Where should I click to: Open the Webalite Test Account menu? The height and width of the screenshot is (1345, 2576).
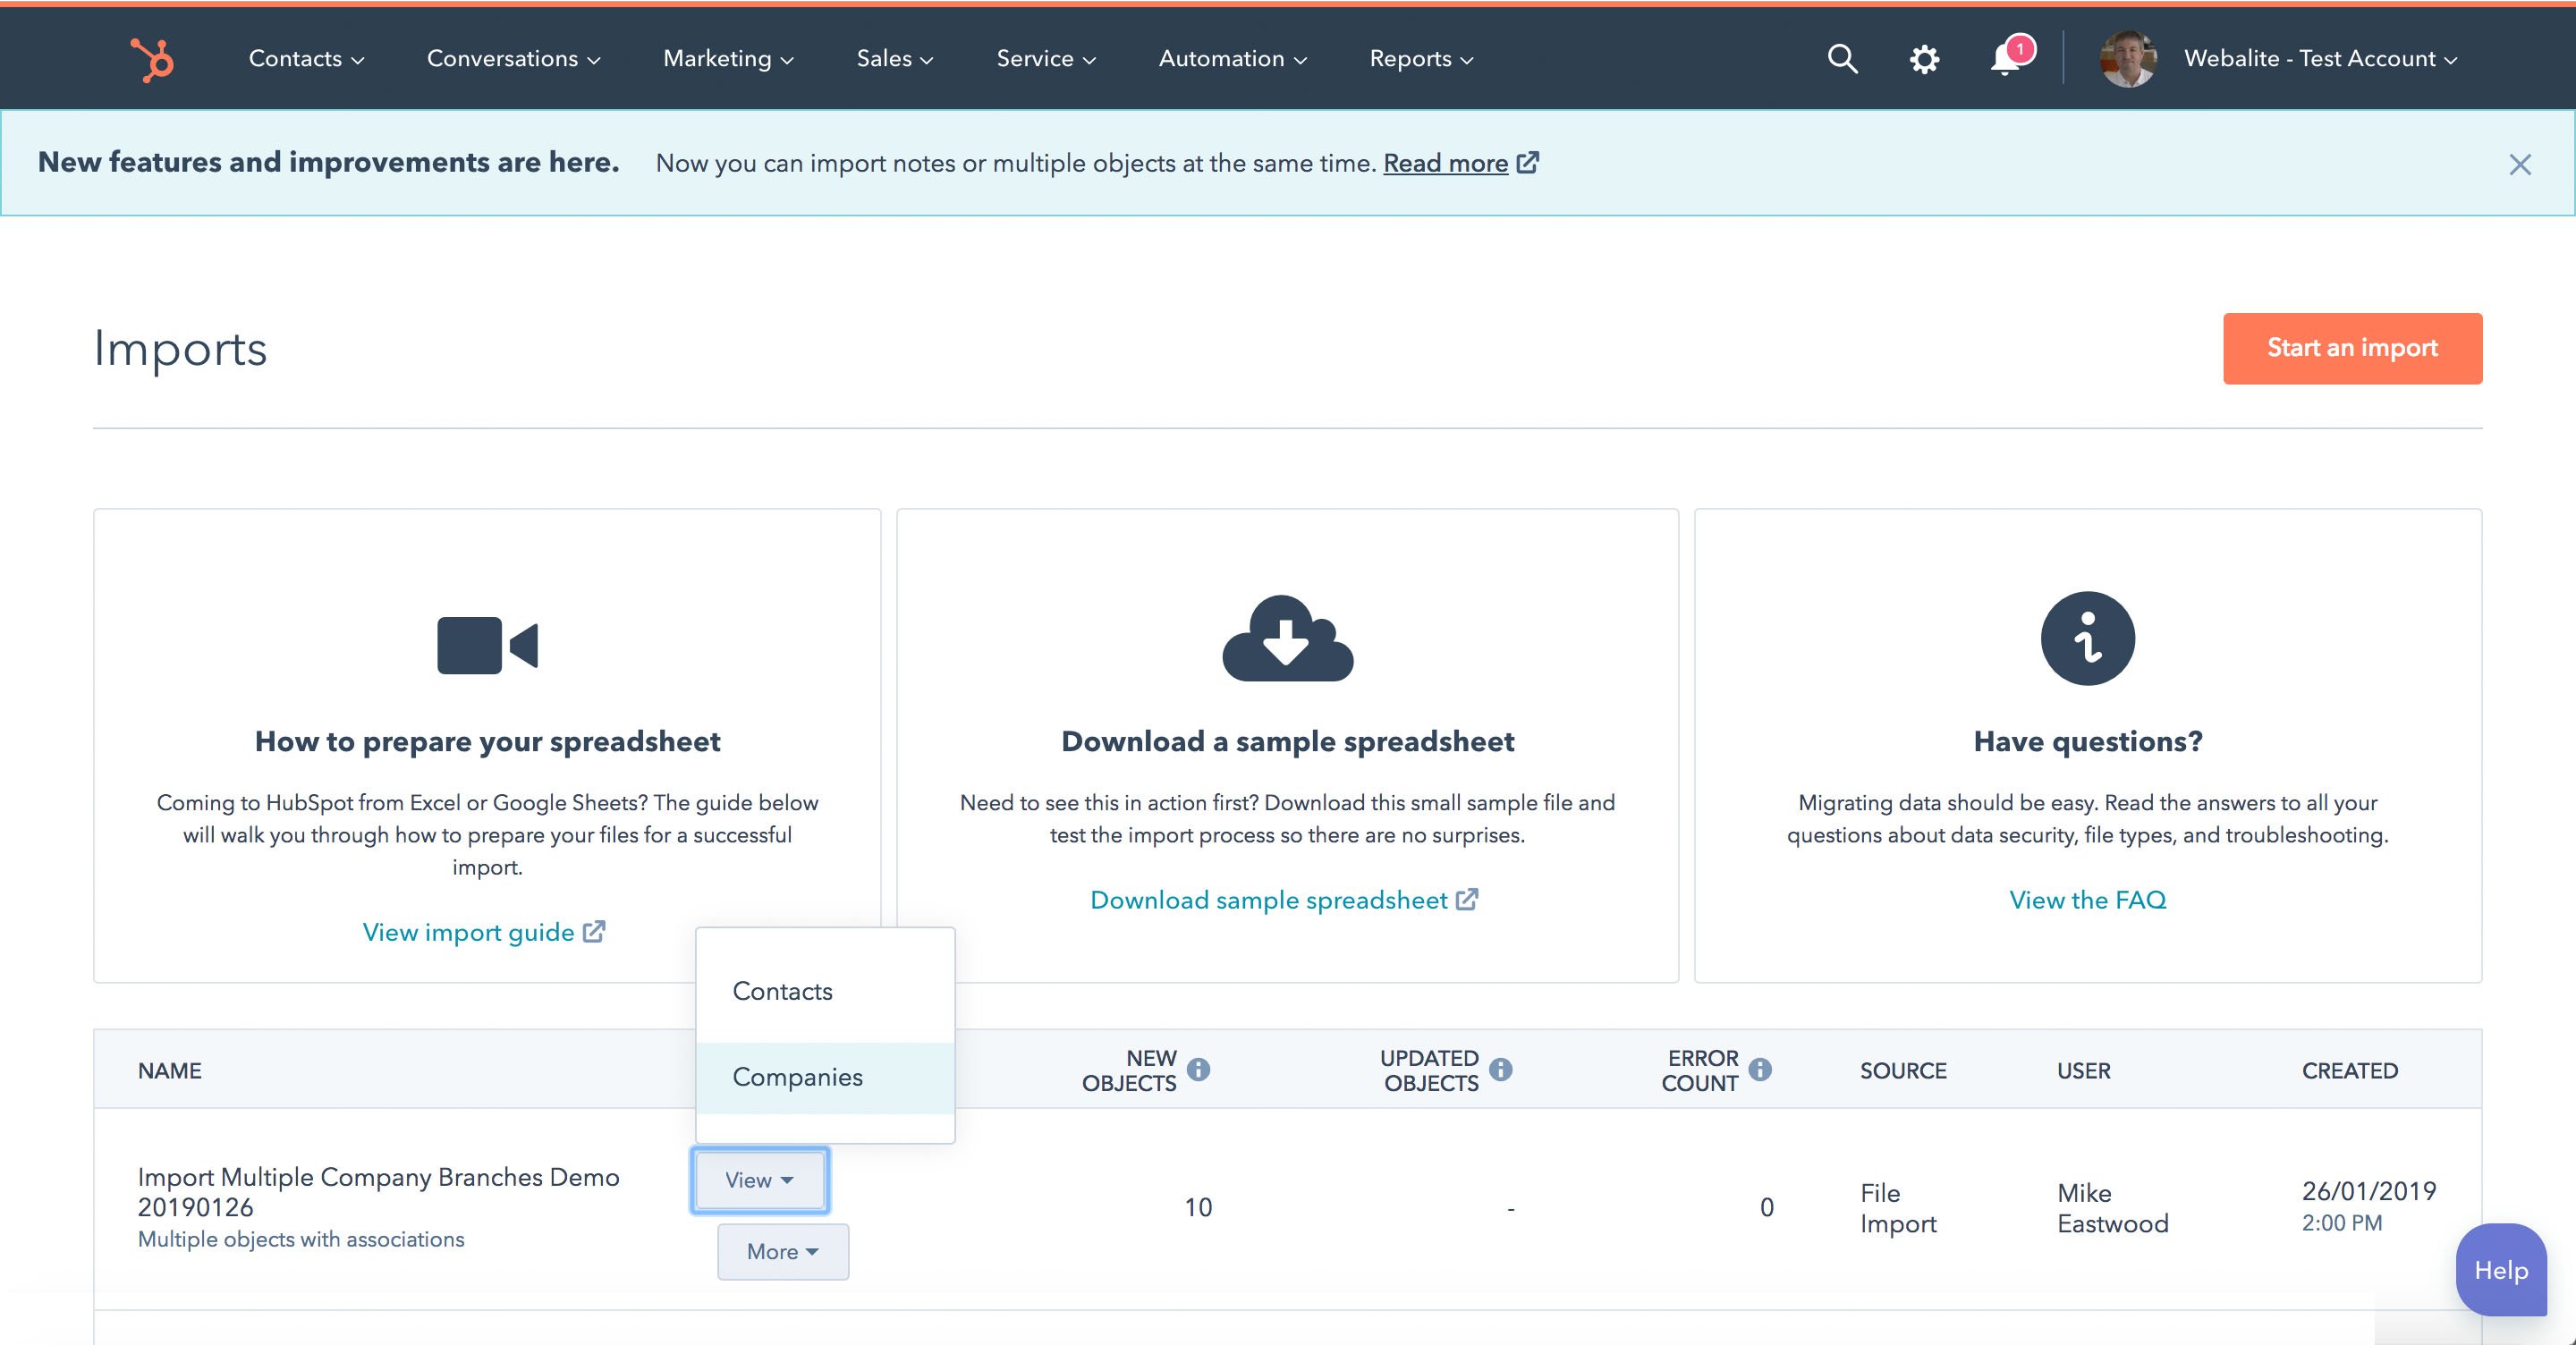[x=2318, y=58]
